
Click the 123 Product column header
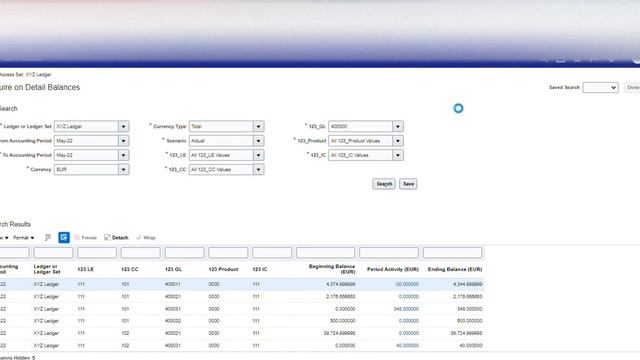click(223, 269)
